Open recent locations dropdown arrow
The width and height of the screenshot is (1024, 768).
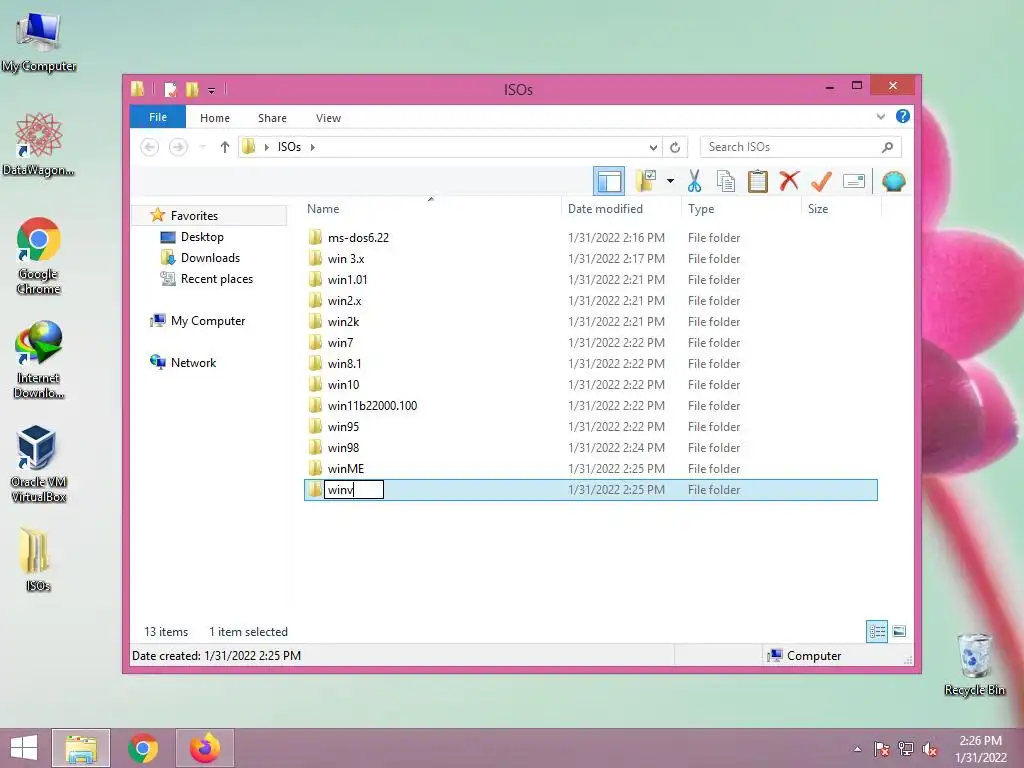coord(202,147)
